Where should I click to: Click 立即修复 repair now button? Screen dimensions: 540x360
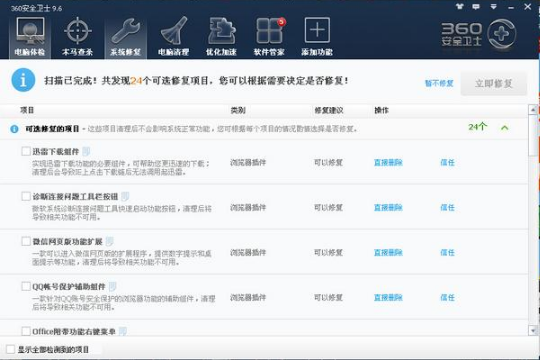494,83
